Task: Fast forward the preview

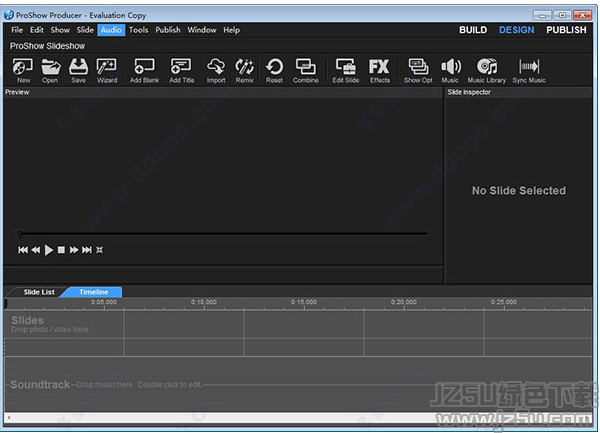Action: (74, 250)
